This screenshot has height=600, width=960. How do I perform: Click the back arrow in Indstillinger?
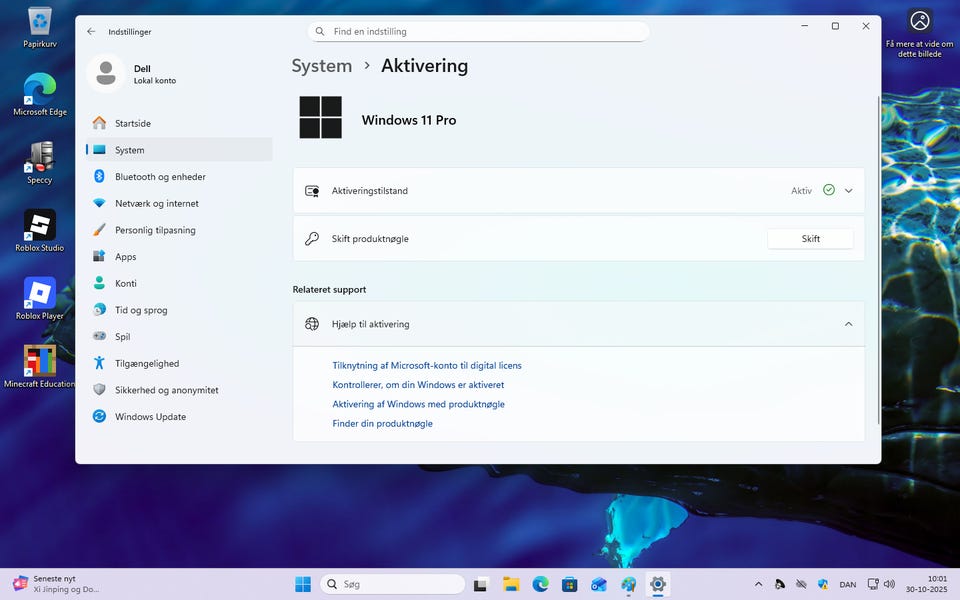[91, 31]
